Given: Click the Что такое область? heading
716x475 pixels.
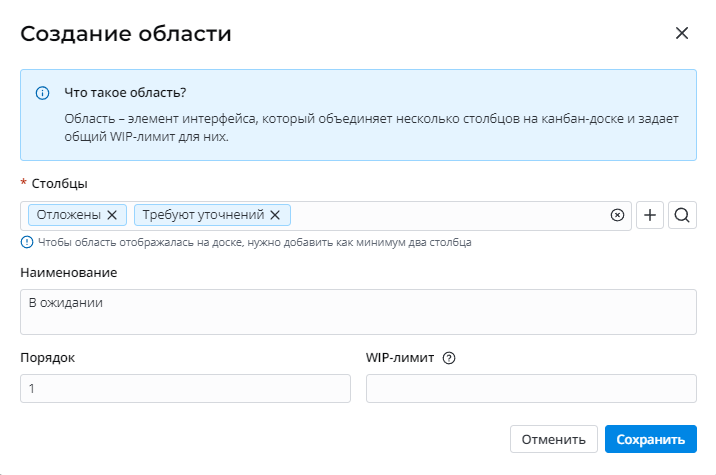Looking at the screenshot, I should [125, 93].
